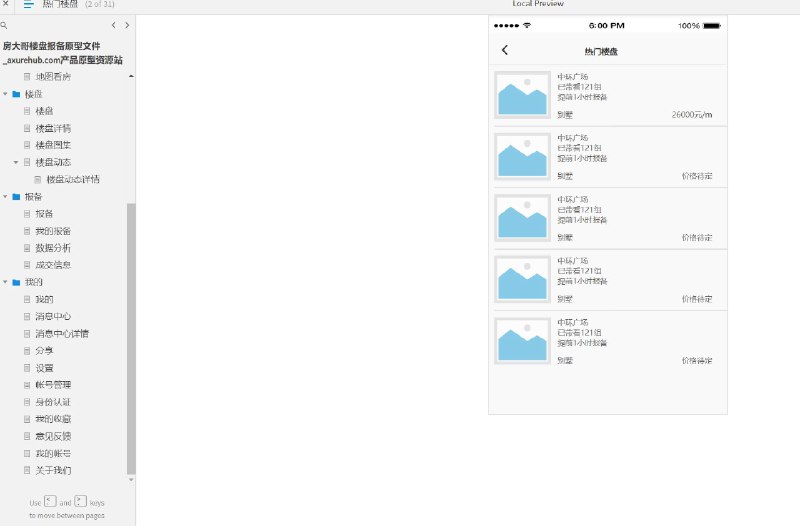This screenshot has height=526, width=800.
Task: Open the sitemap search magnifier icon
Action: 4,25
